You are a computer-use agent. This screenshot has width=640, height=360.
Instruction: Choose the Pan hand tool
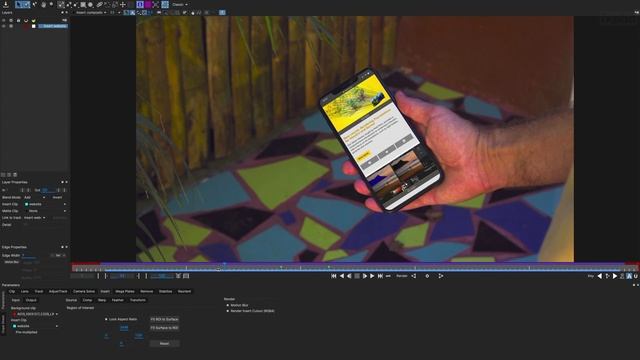tap(44, 4)
